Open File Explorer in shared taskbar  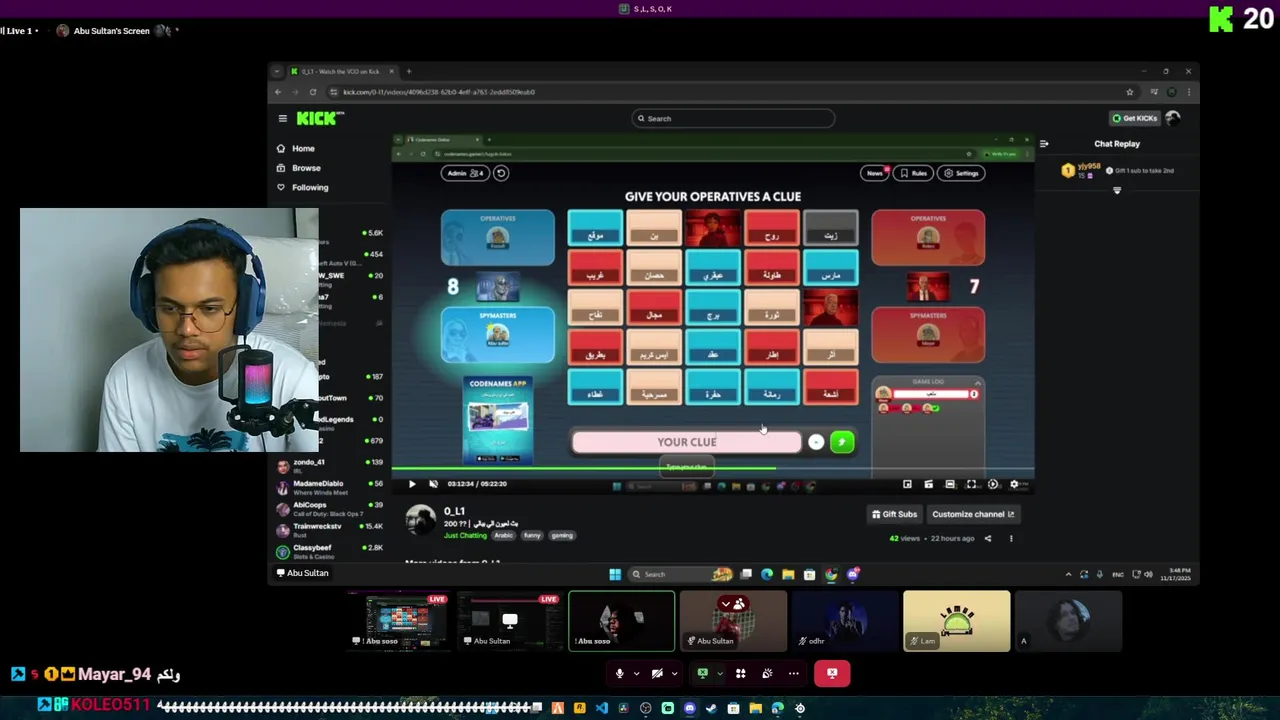click(788, 574)
